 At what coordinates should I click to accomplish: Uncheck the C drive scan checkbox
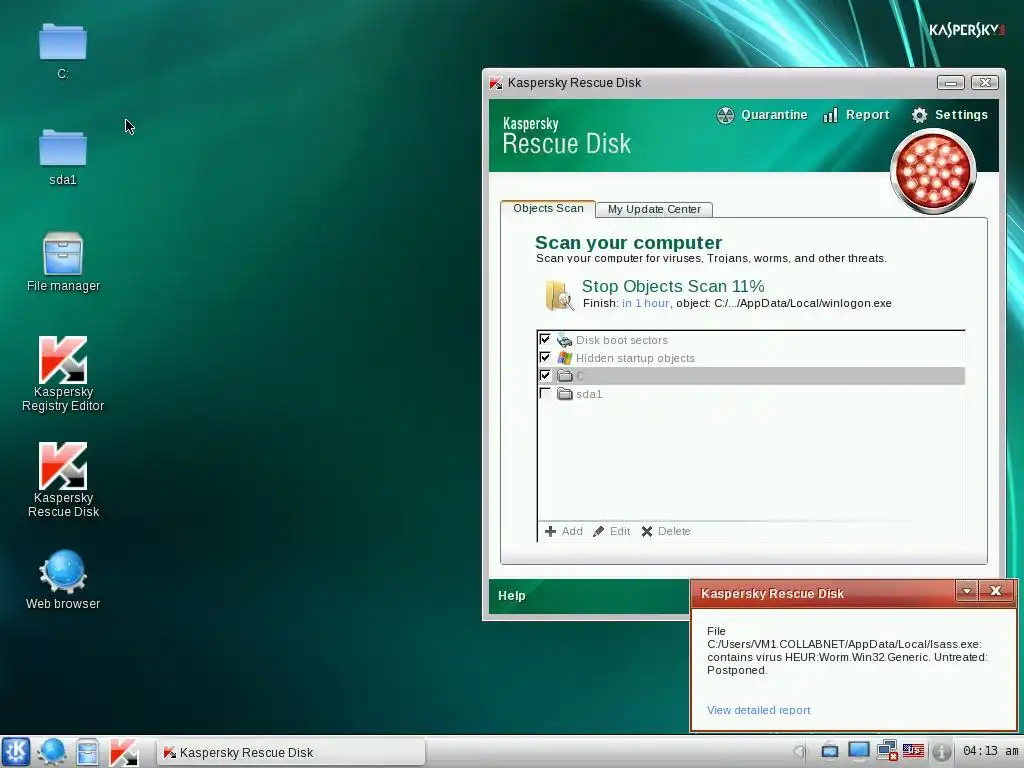[545, 375]
